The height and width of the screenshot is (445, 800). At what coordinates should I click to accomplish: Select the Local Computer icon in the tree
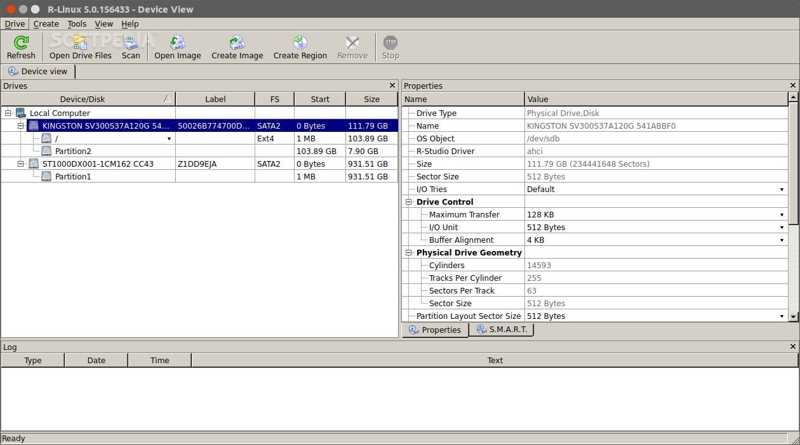tap(21, 114)
